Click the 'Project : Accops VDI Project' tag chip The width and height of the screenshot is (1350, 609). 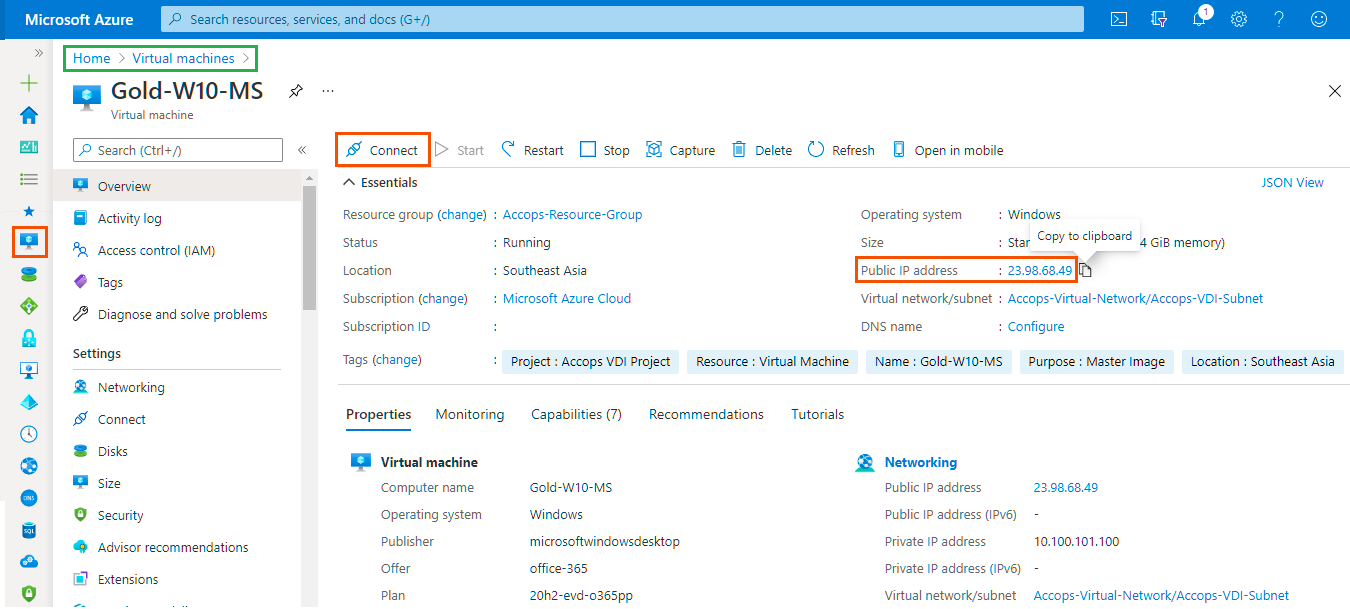(591, 362)
